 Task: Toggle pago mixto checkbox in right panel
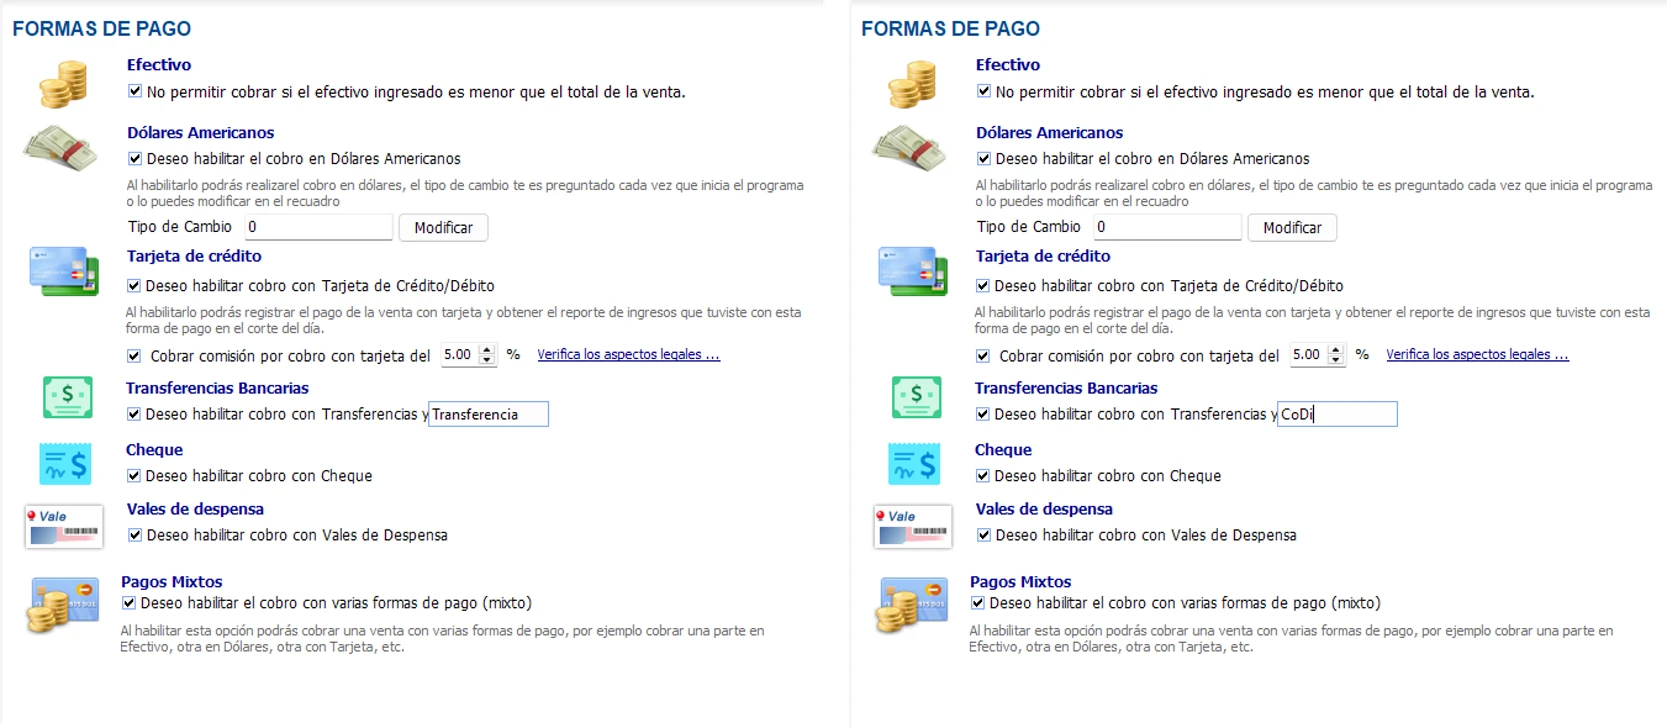(x=978, y=603)
